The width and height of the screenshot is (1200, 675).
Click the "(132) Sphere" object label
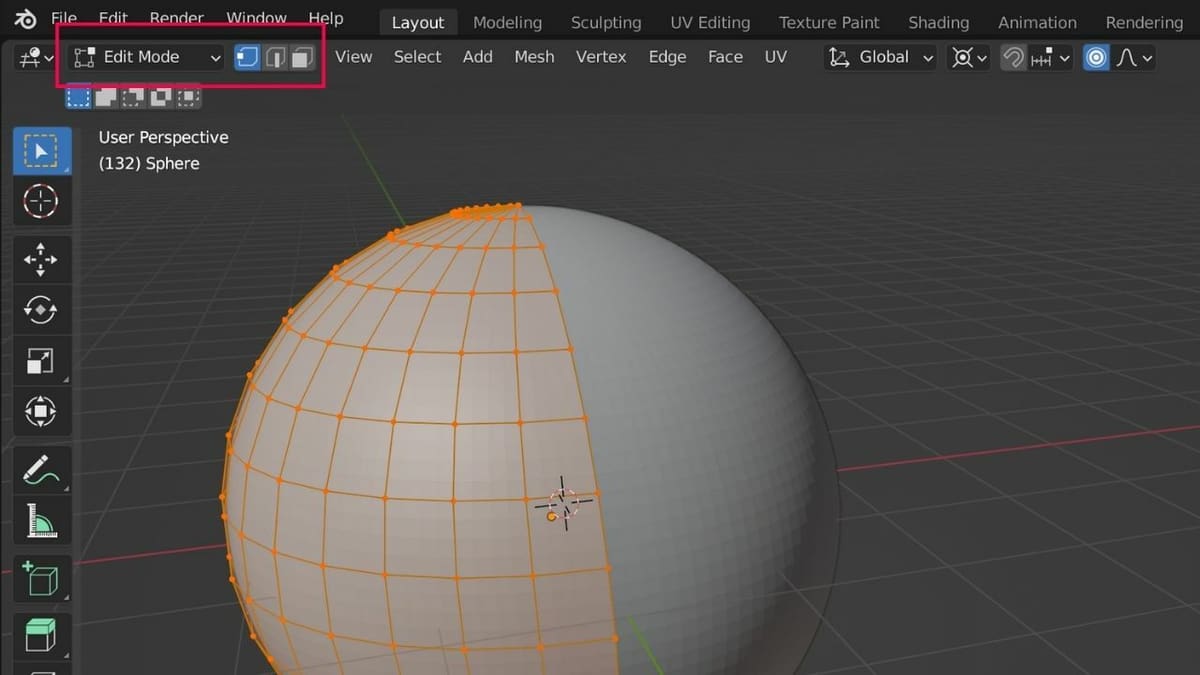pyautogui.click(x=149, y=163)
